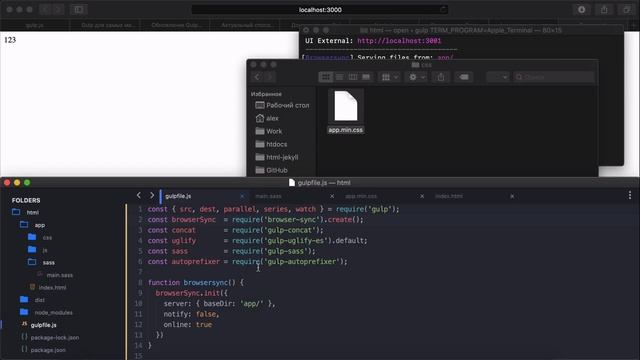The image size is (640, 360).
Task: Open package-lock.json from sidebar
Action: pos(55,338)
